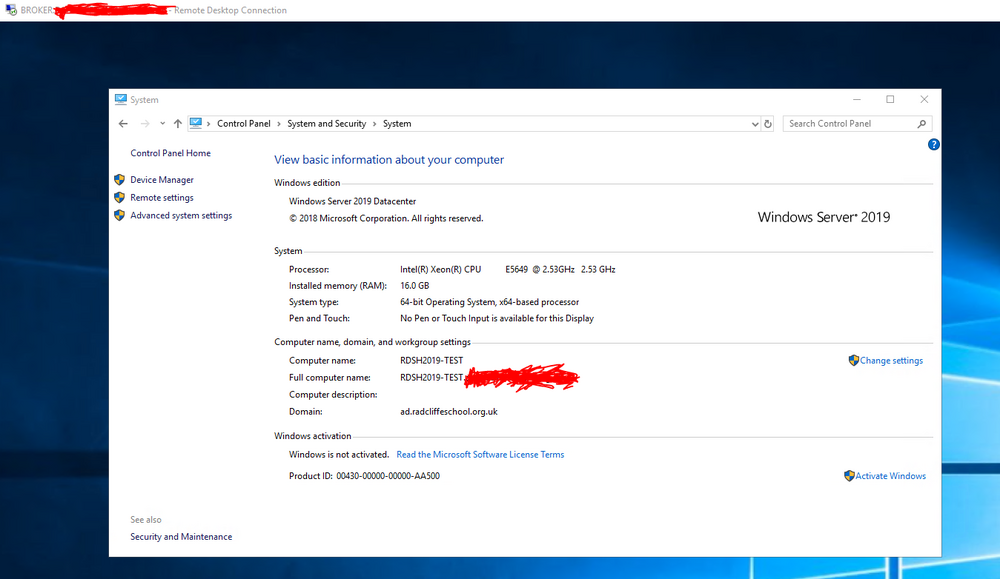Open the recent locations chevron
Screen dimensions: 1000x579
point(163,124)
